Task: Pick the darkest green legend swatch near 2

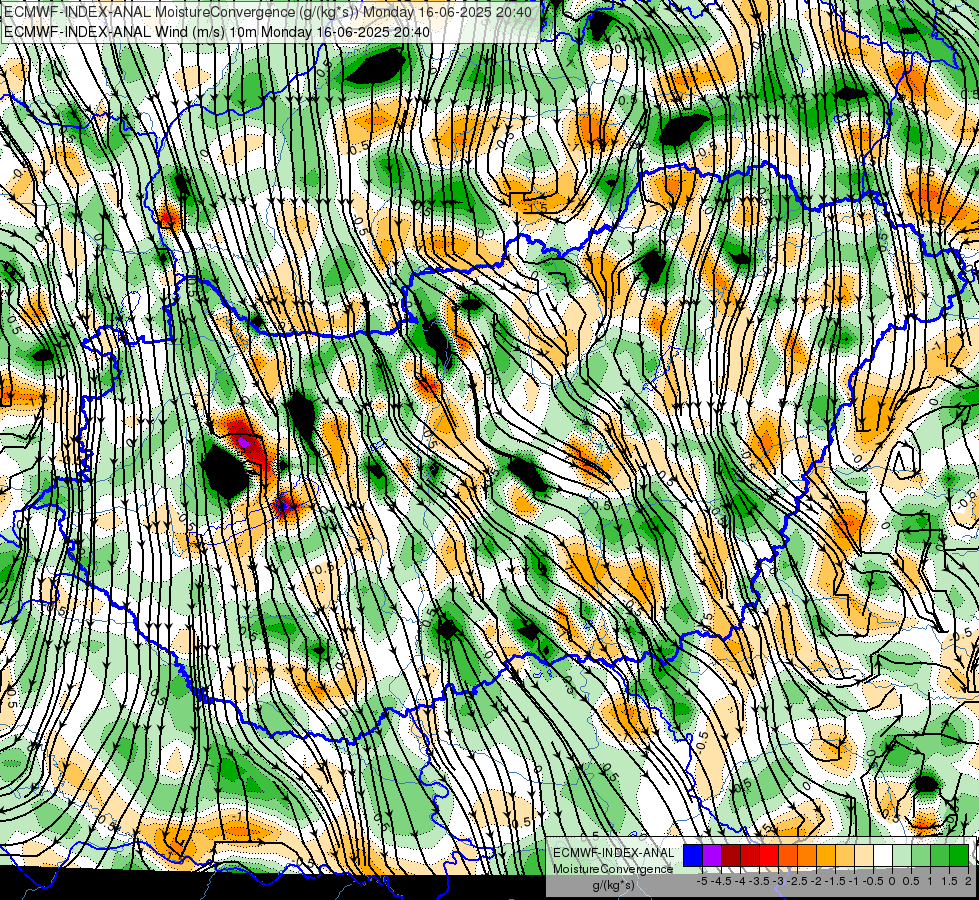Action: point(959,856)
